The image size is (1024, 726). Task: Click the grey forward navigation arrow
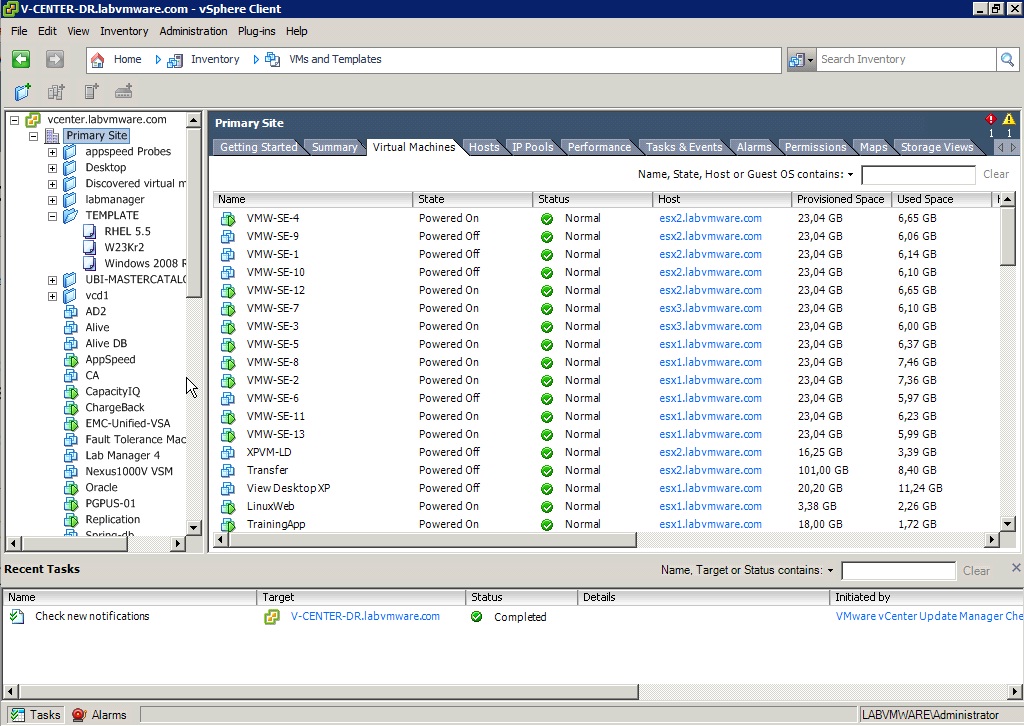point(55,59)
